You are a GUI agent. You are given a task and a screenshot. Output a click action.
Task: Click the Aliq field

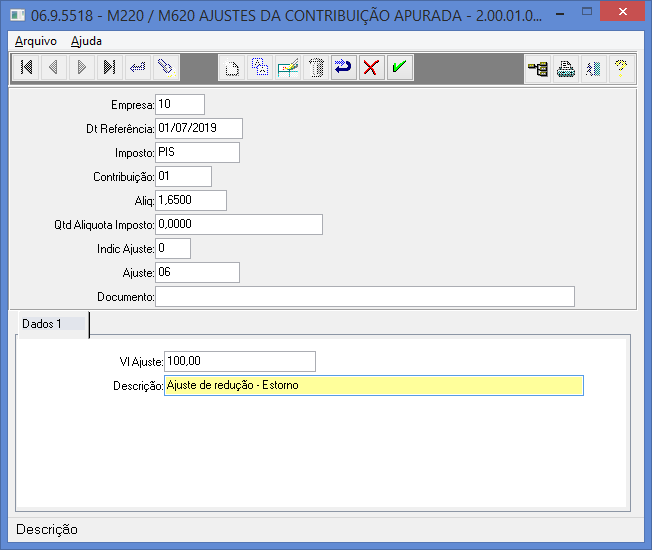tap(191, 201)
